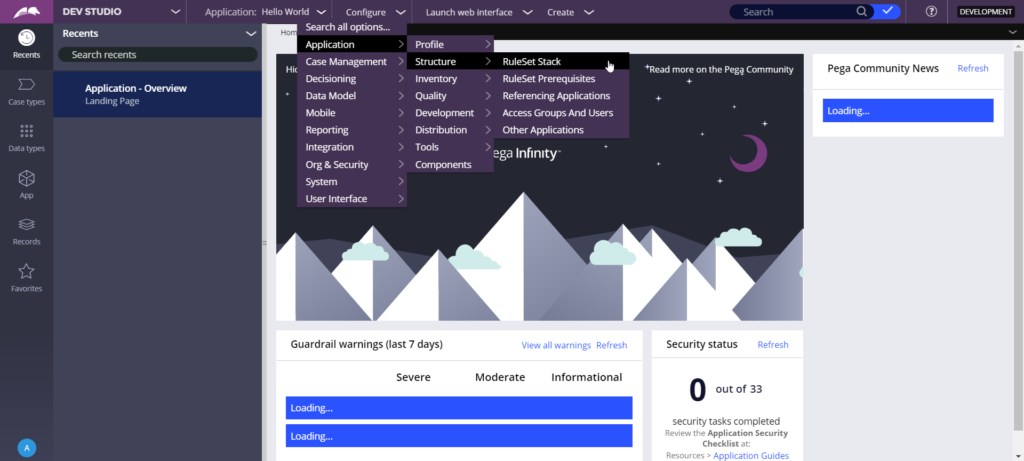
Task: Open Data types in sidebar
Action: click(26, 138)
